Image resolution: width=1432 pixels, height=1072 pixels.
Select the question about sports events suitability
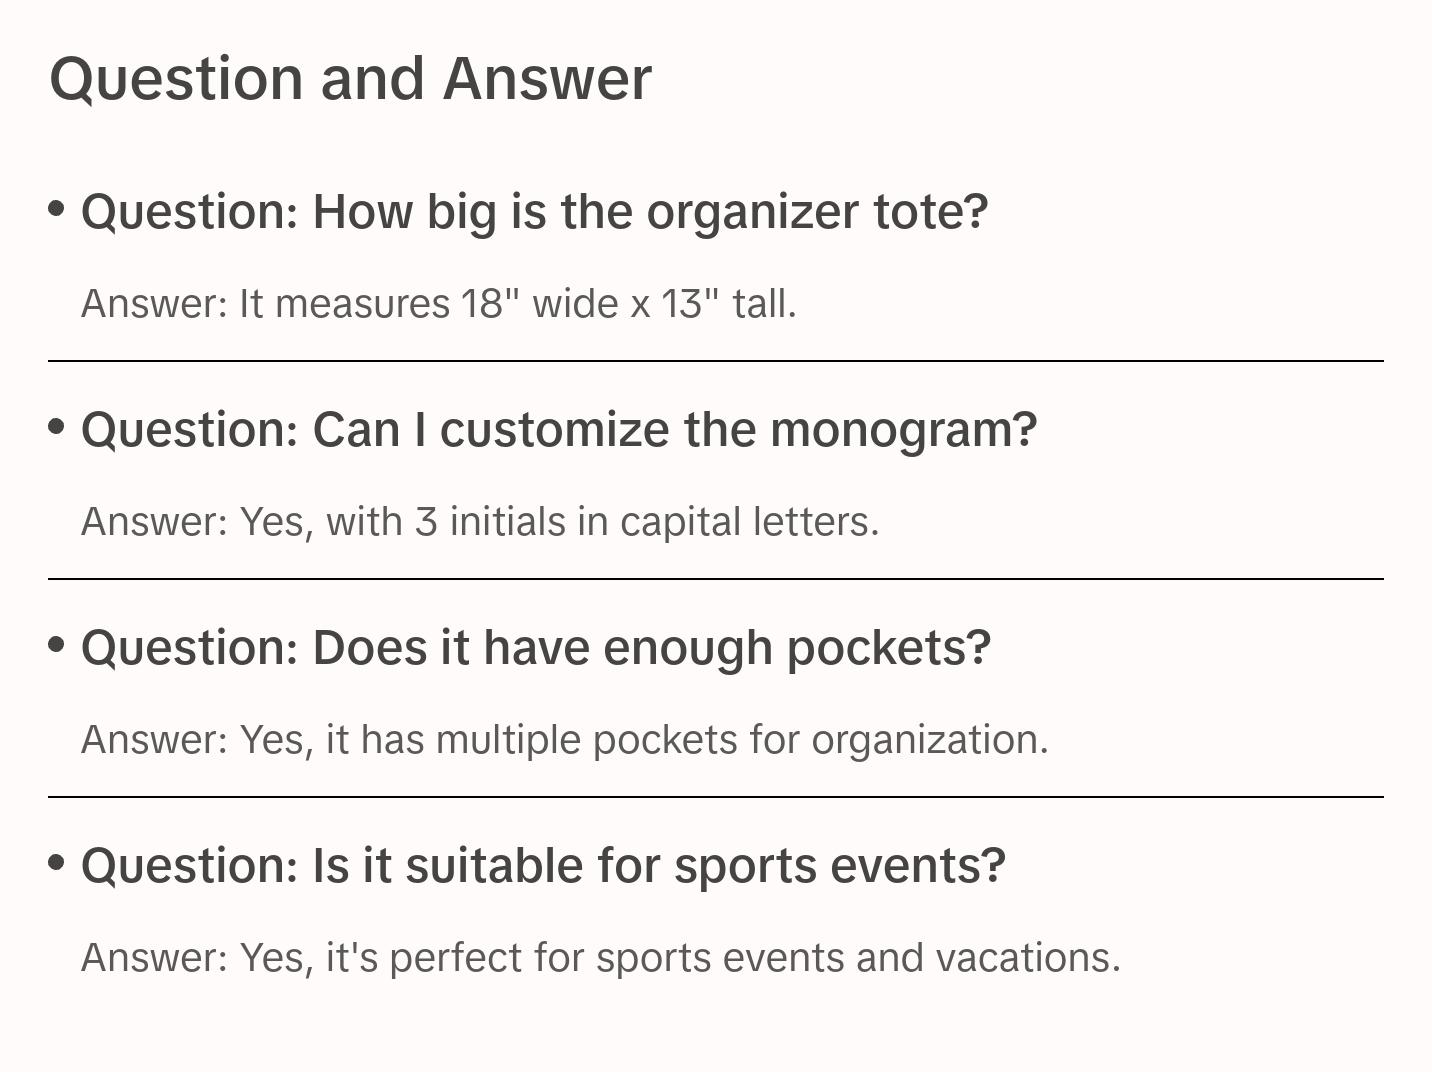pos(543,866)
